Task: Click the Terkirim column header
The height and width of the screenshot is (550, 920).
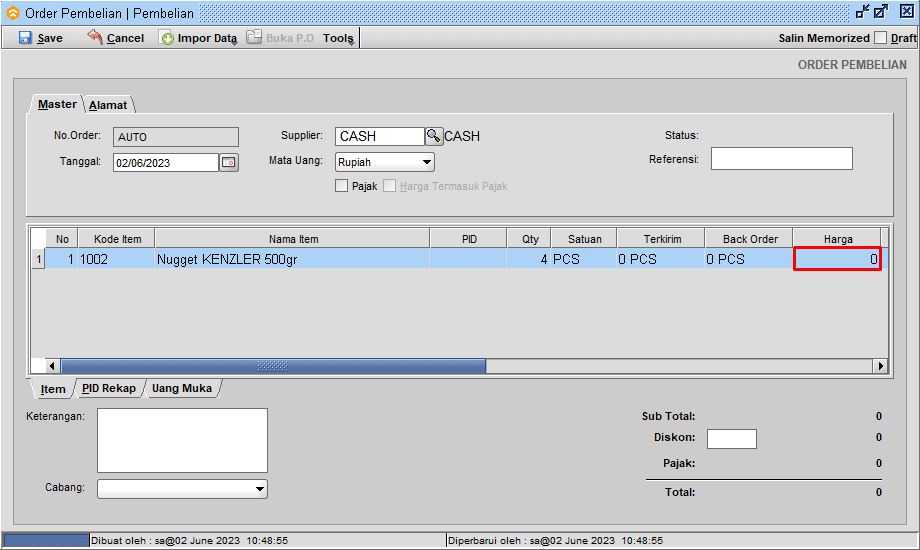Action: pyautogui.click(x=662, y=239)
